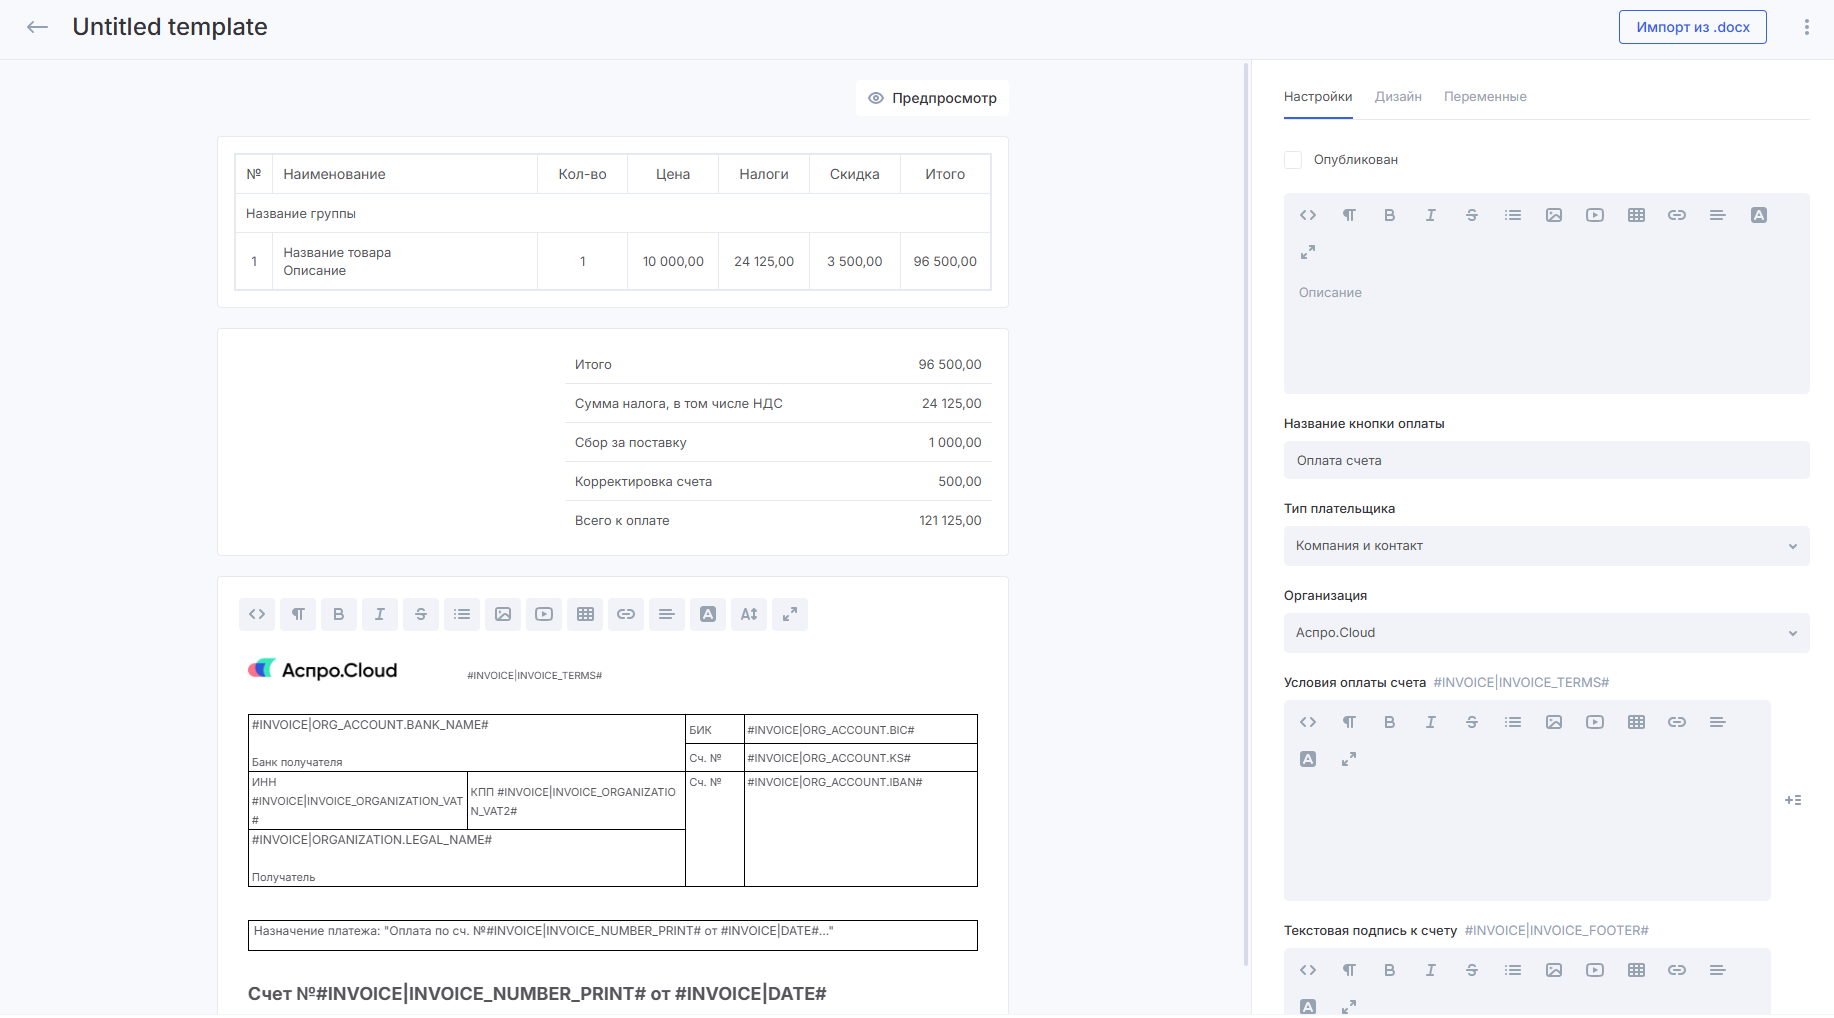Expand the Организация dropdown

(x=1546, y=633)
